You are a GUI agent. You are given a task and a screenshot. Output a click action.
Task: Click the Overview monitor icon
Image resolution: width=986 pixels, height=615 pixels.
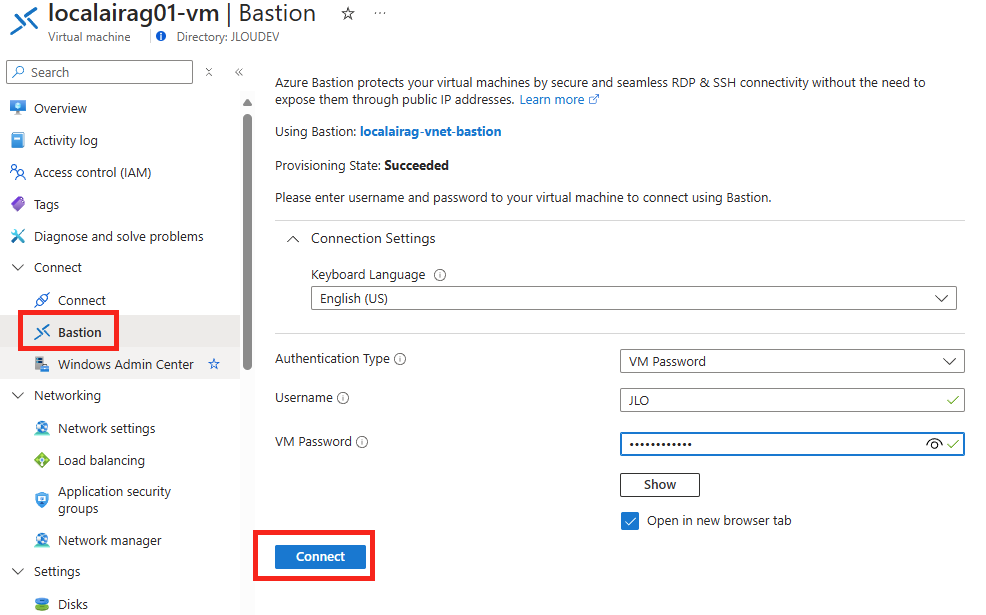(18, 108)
